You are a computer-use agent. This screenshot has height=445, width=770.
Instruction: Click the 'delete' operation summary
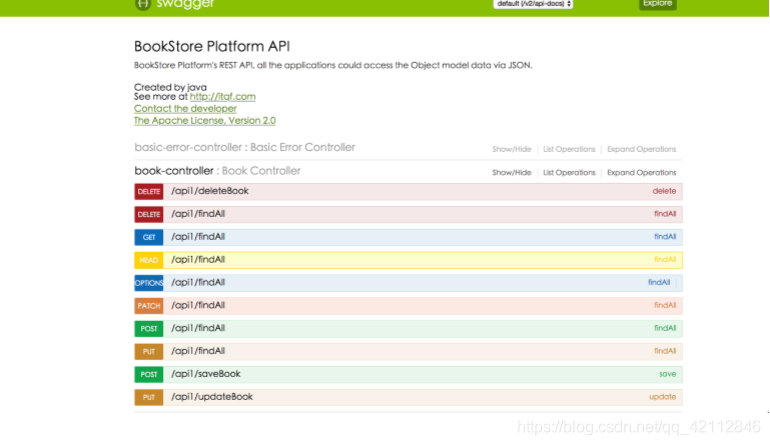(x=664, y=191)
